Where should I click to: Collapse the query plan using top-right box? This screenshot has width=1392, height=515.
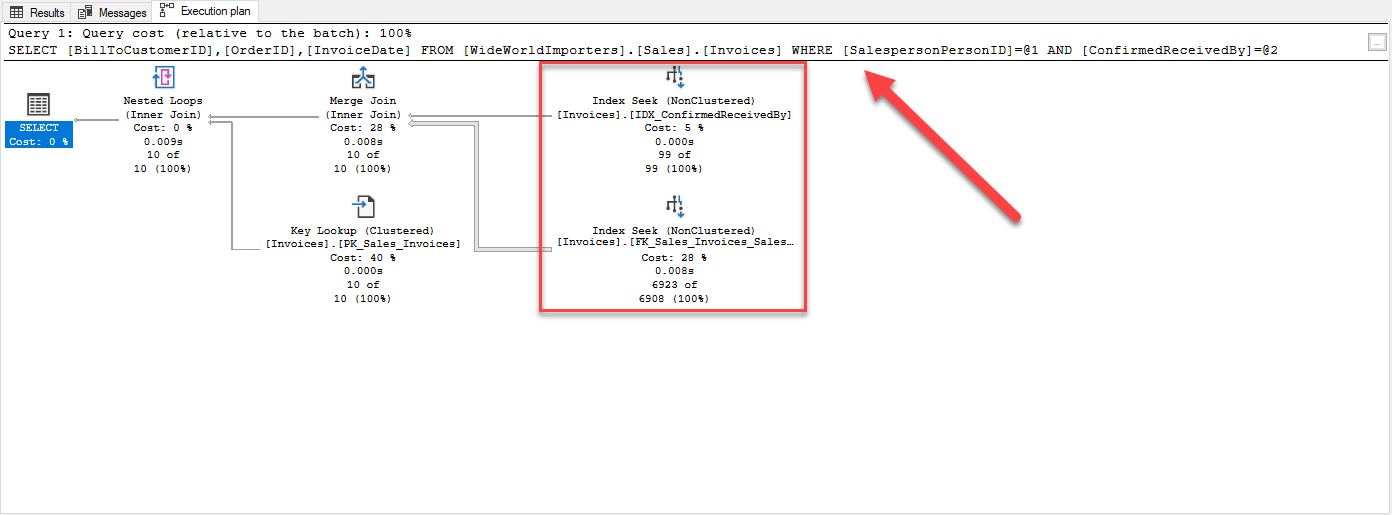click(x=1376, y=41)
